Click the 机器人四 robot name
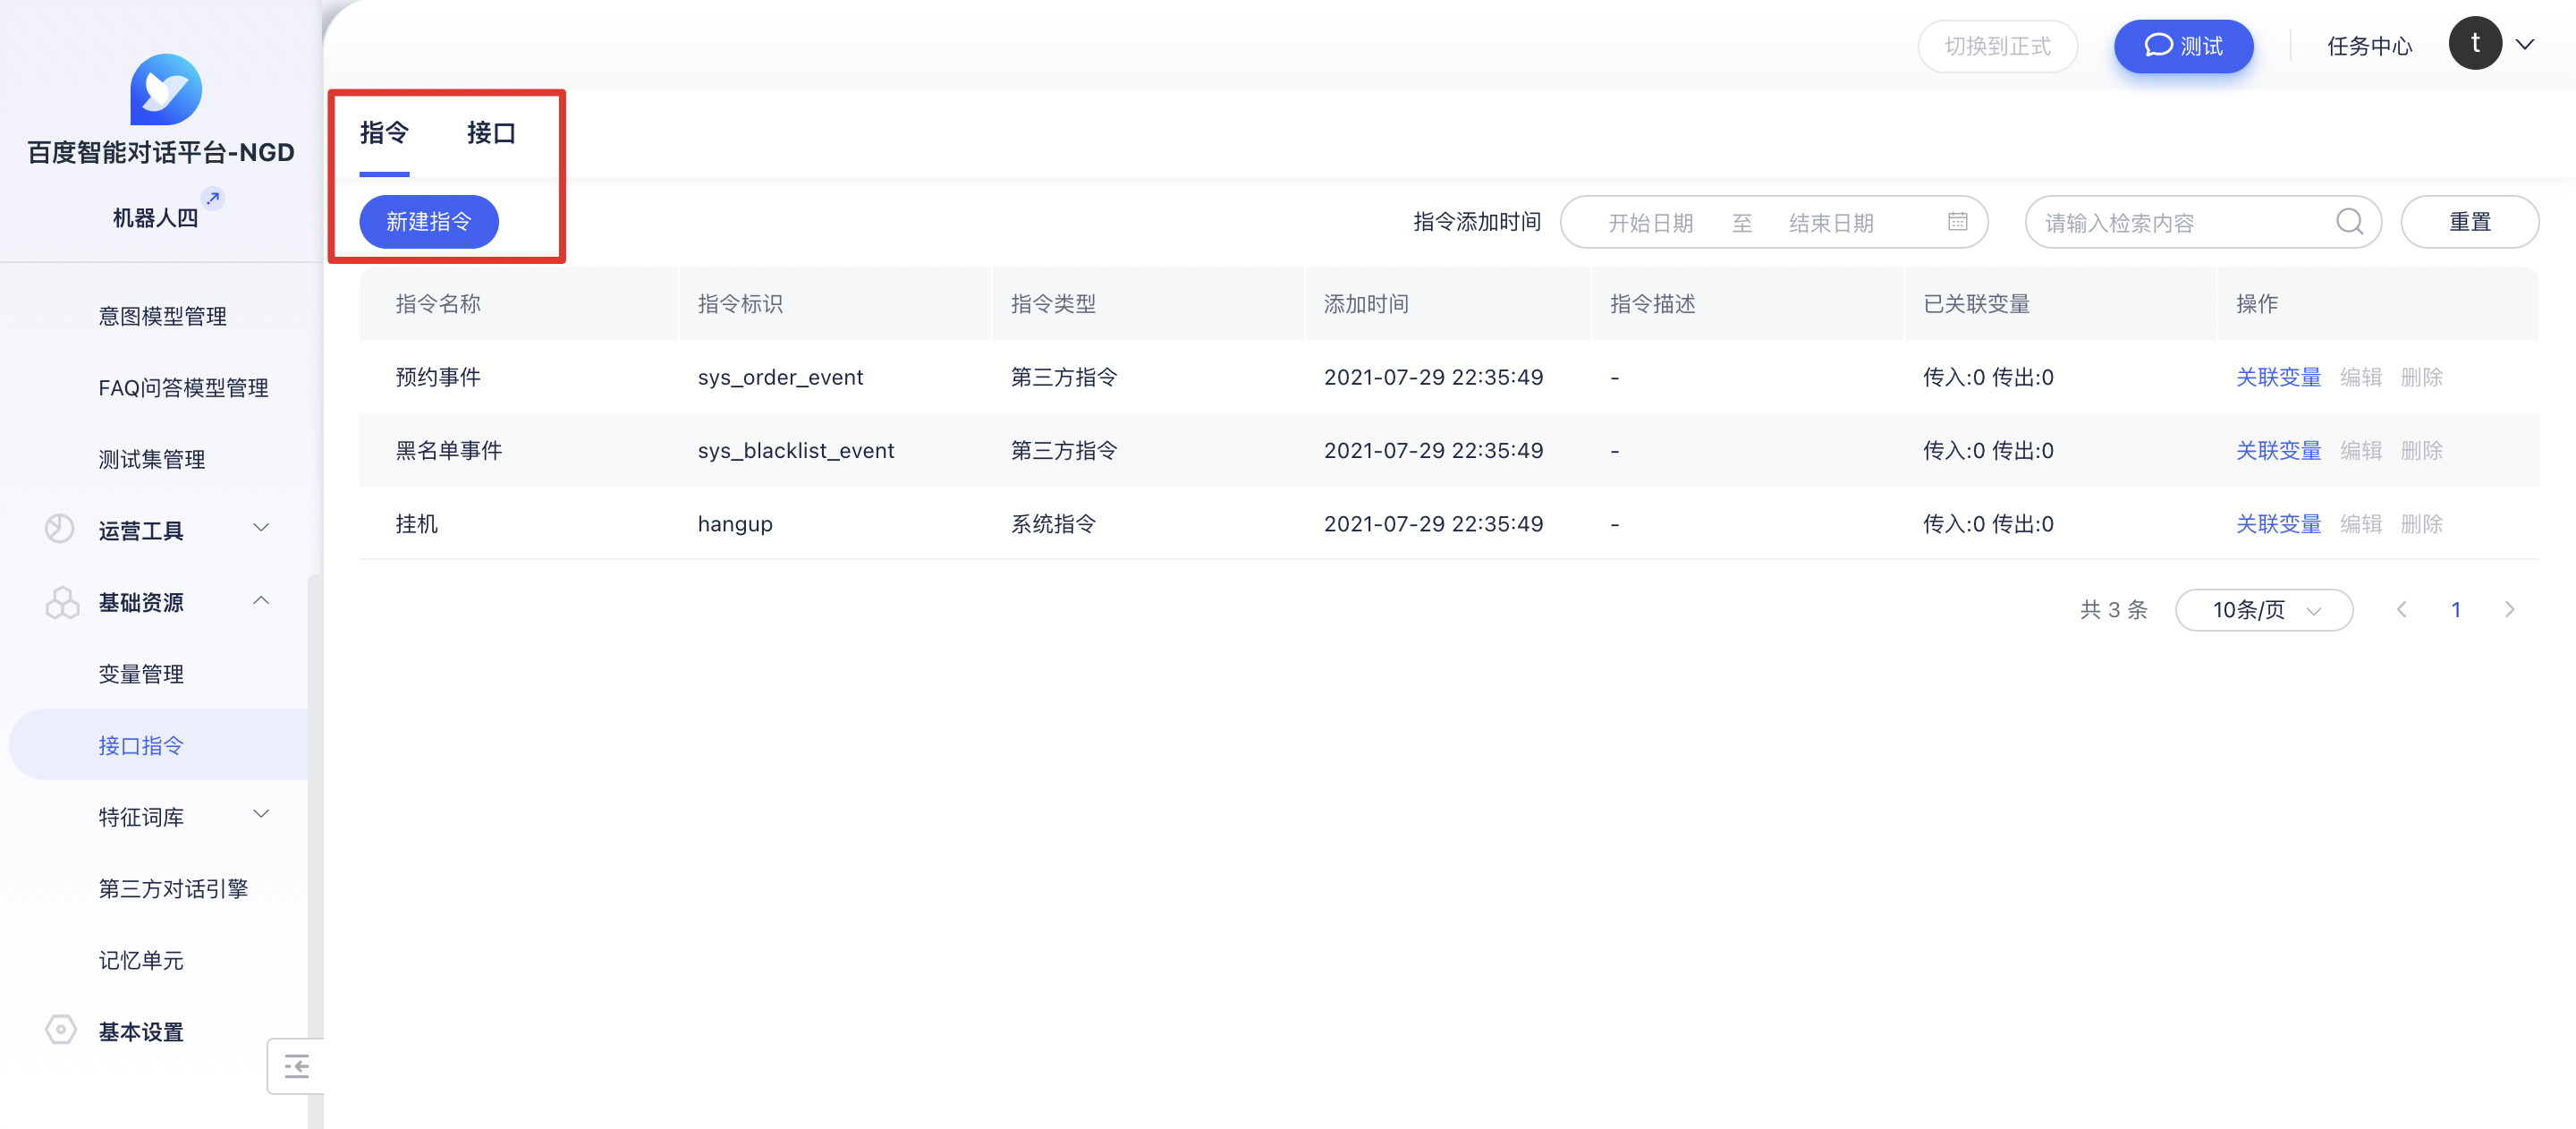The width and height of the screenshot is (2576, 1129). coord(155,218)
